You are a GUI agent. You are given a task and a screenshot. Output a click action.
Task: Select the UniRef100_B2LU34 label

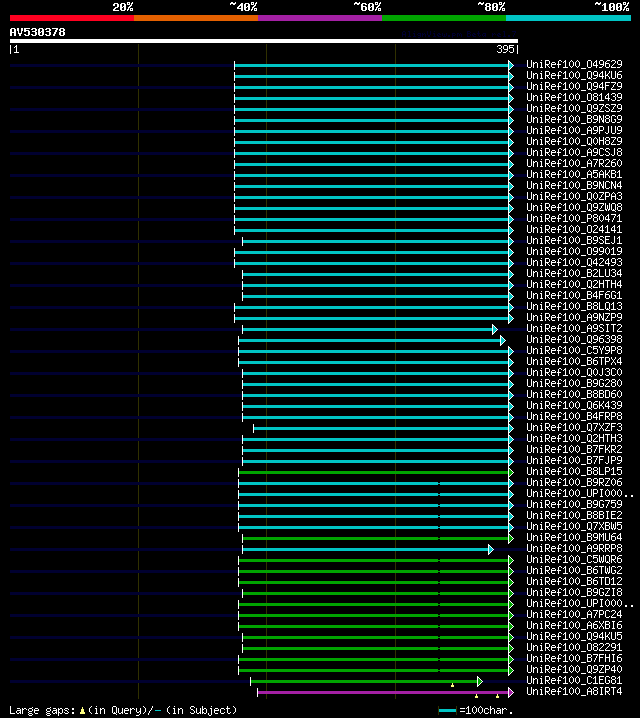click(574, 273)
